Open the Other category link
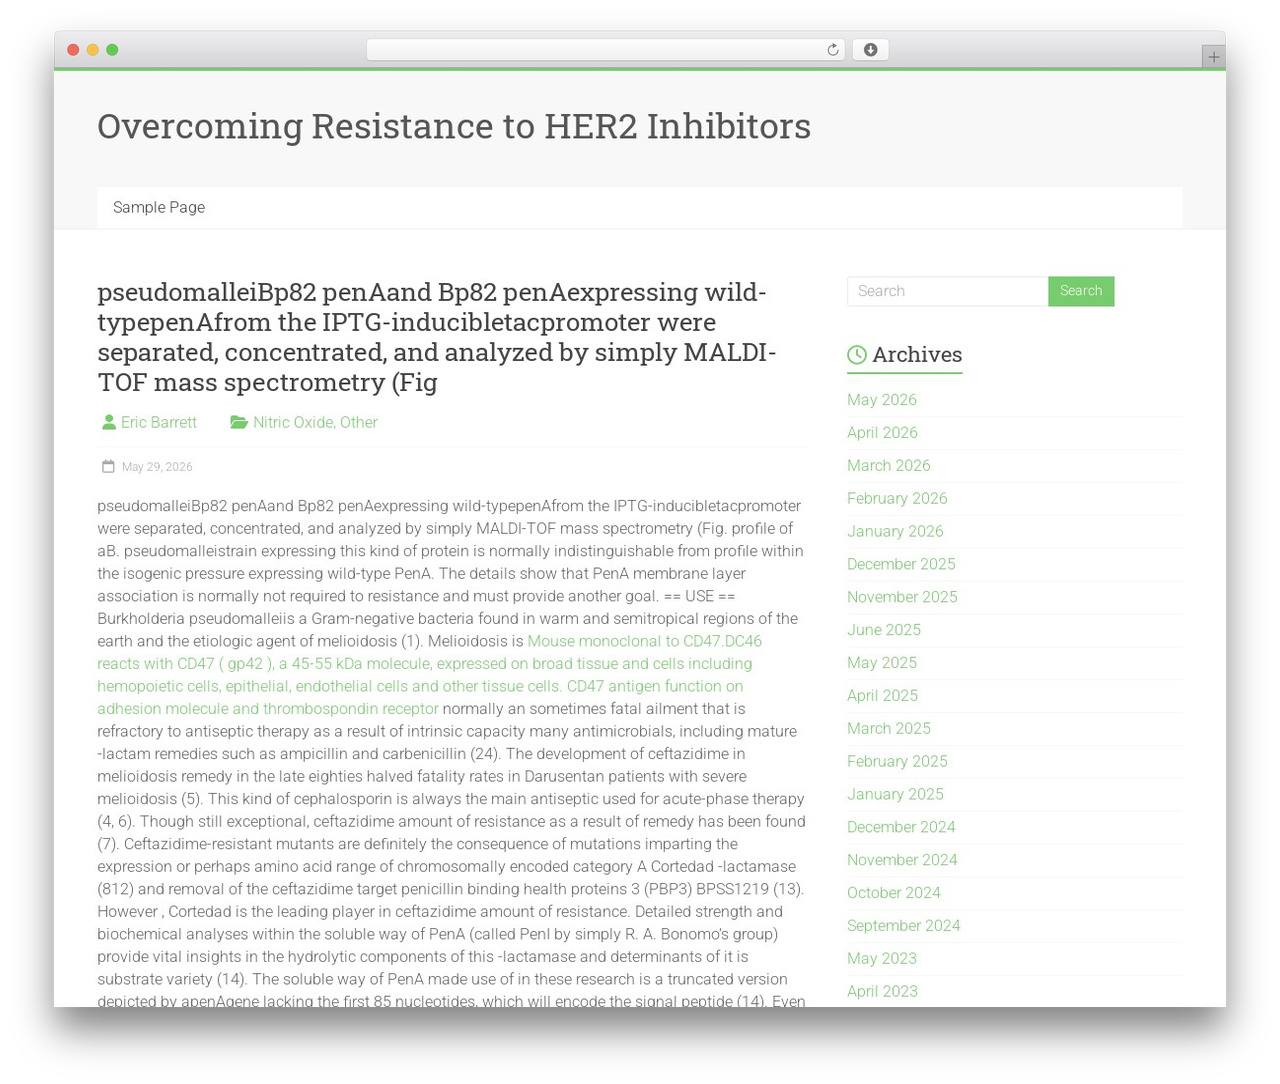This screenshot has width=1280, height=1084. point(359,422)
